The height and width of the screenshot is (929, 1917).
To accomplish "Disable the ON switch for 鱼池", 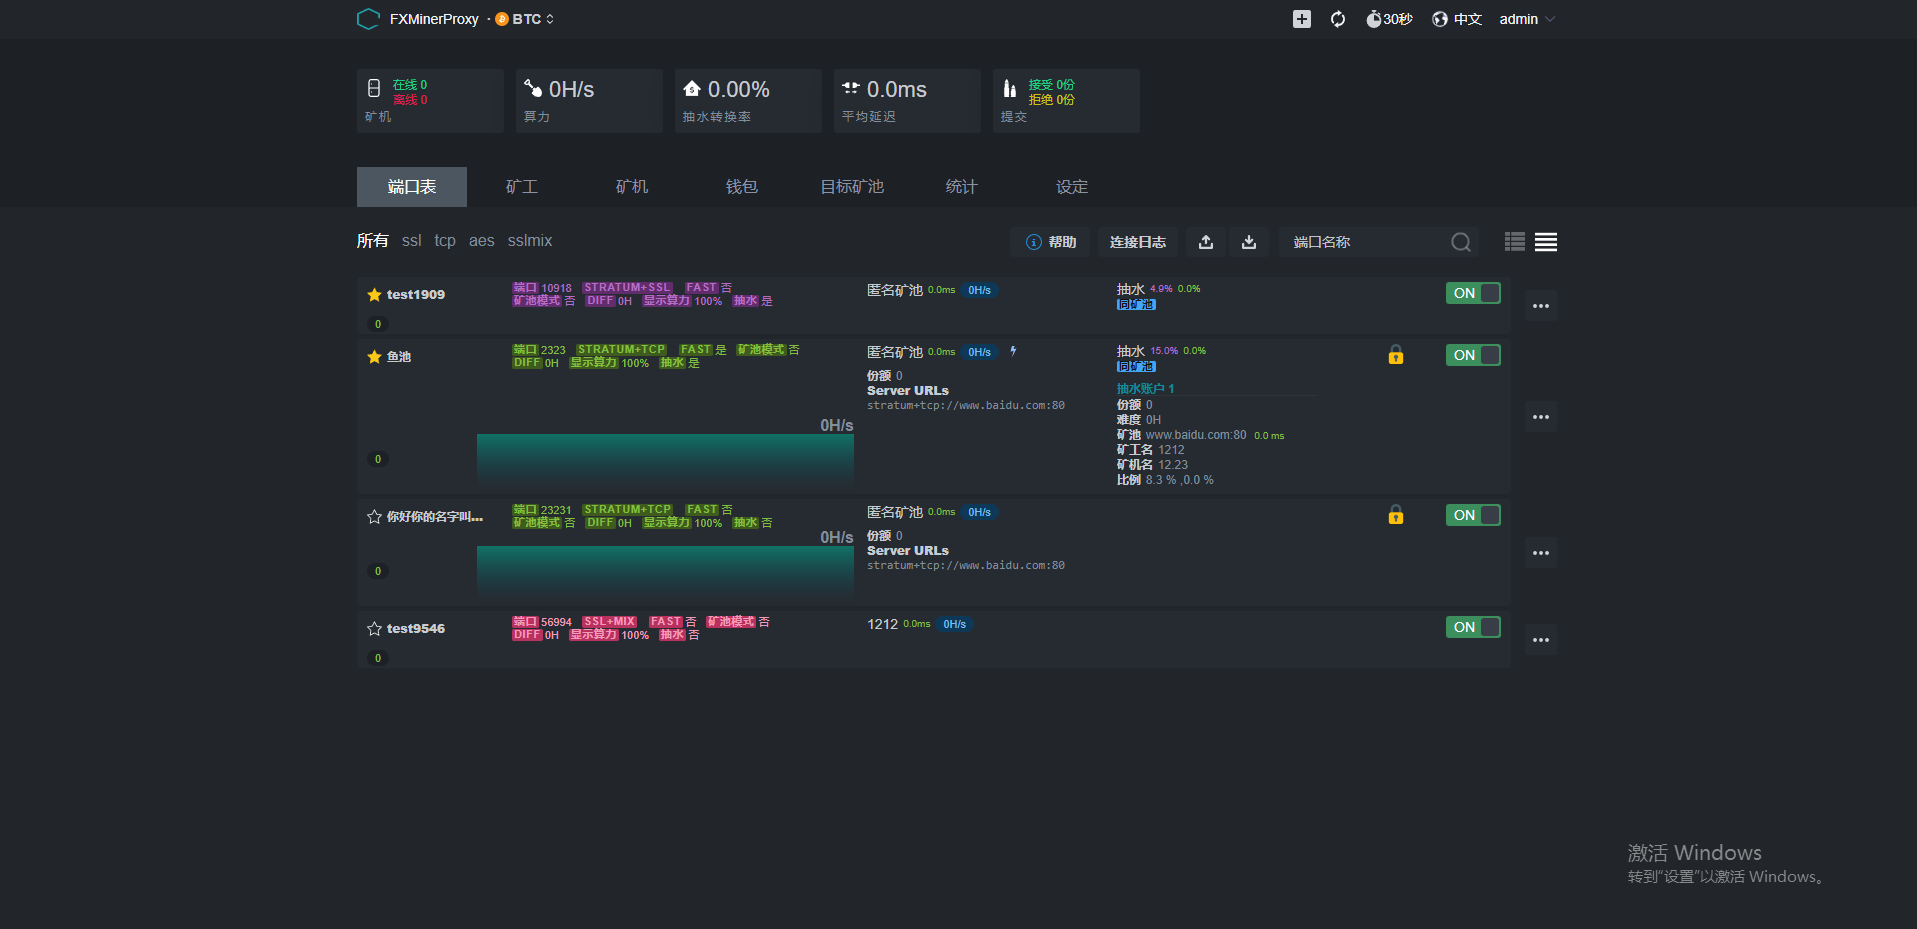I will 1472,355.
